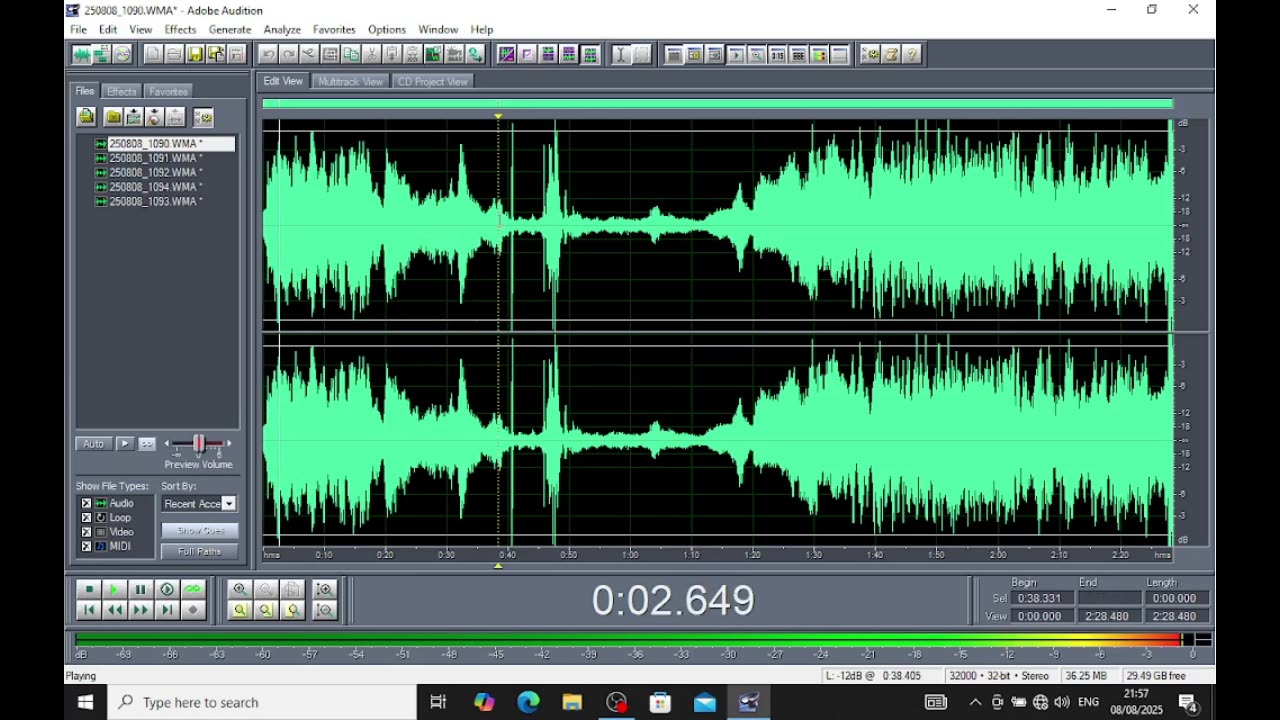Switch to Edit Waveform view toolbar icon
The width and height of the screenshot is (1280, 720).
(x=81, y=54)
